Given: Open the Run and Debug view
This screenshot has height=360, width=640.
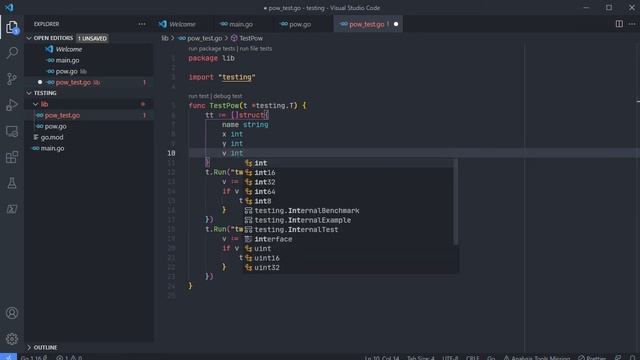Looking at the screenshot, I should (x=12, y=105).
